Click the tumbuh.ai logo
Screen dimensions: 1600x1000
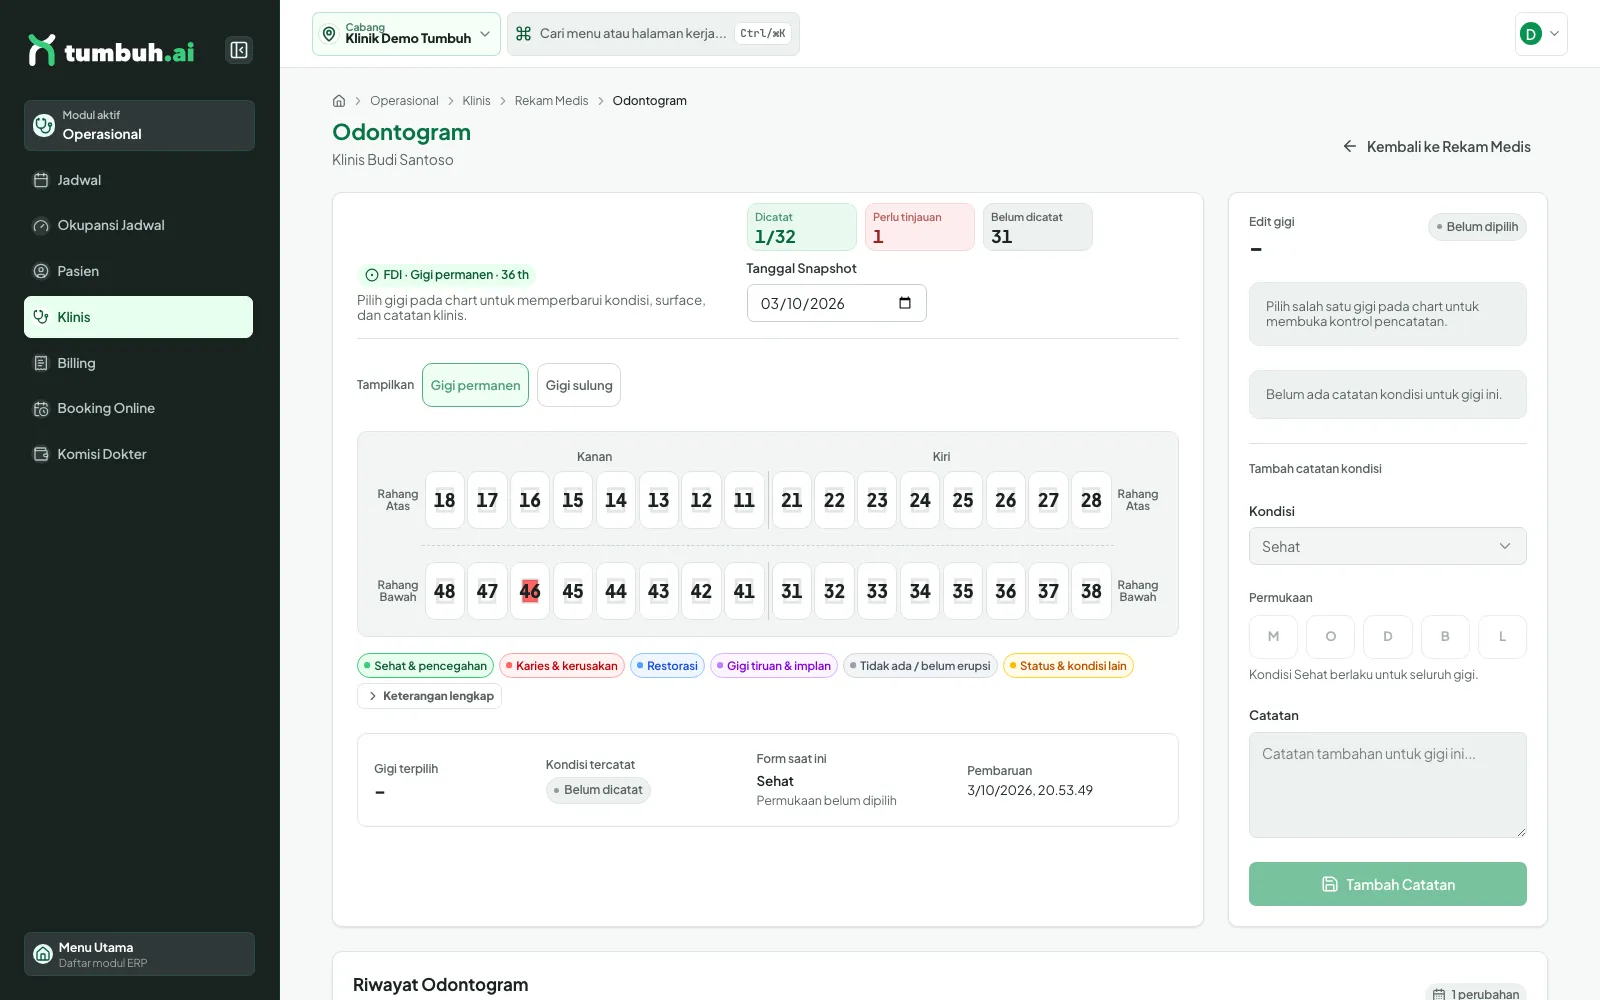pyautogui.click(x=111, y=50)
